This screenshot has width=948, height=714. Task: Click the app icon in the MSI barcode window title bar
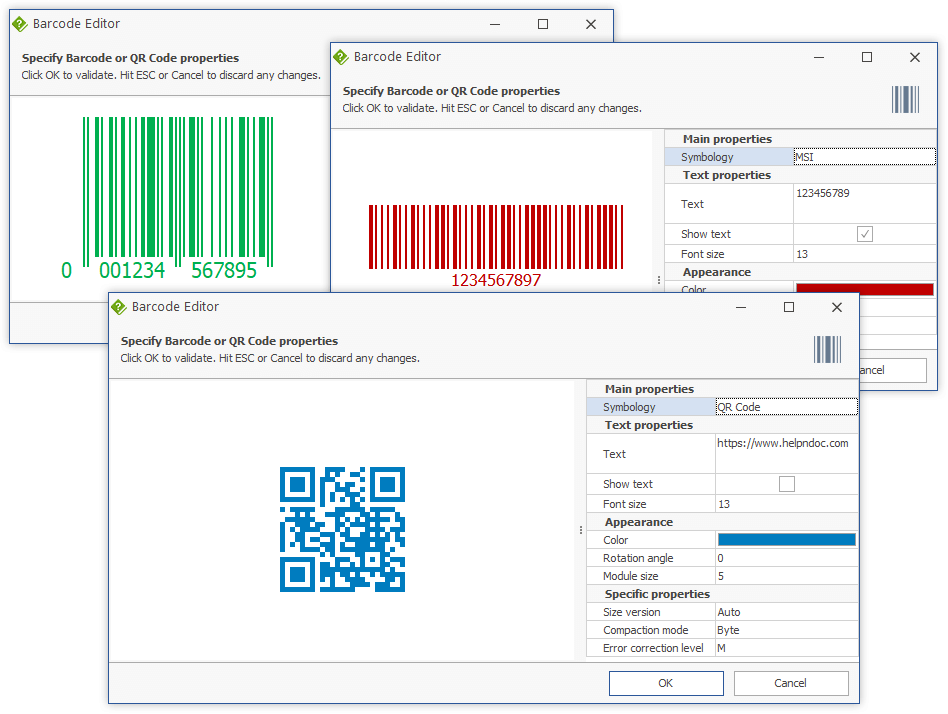coord(341,57)
